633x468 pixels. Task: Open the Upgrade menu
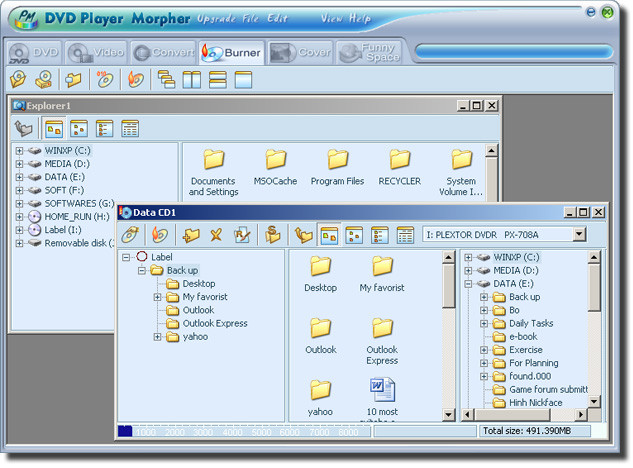click(216, 19)
